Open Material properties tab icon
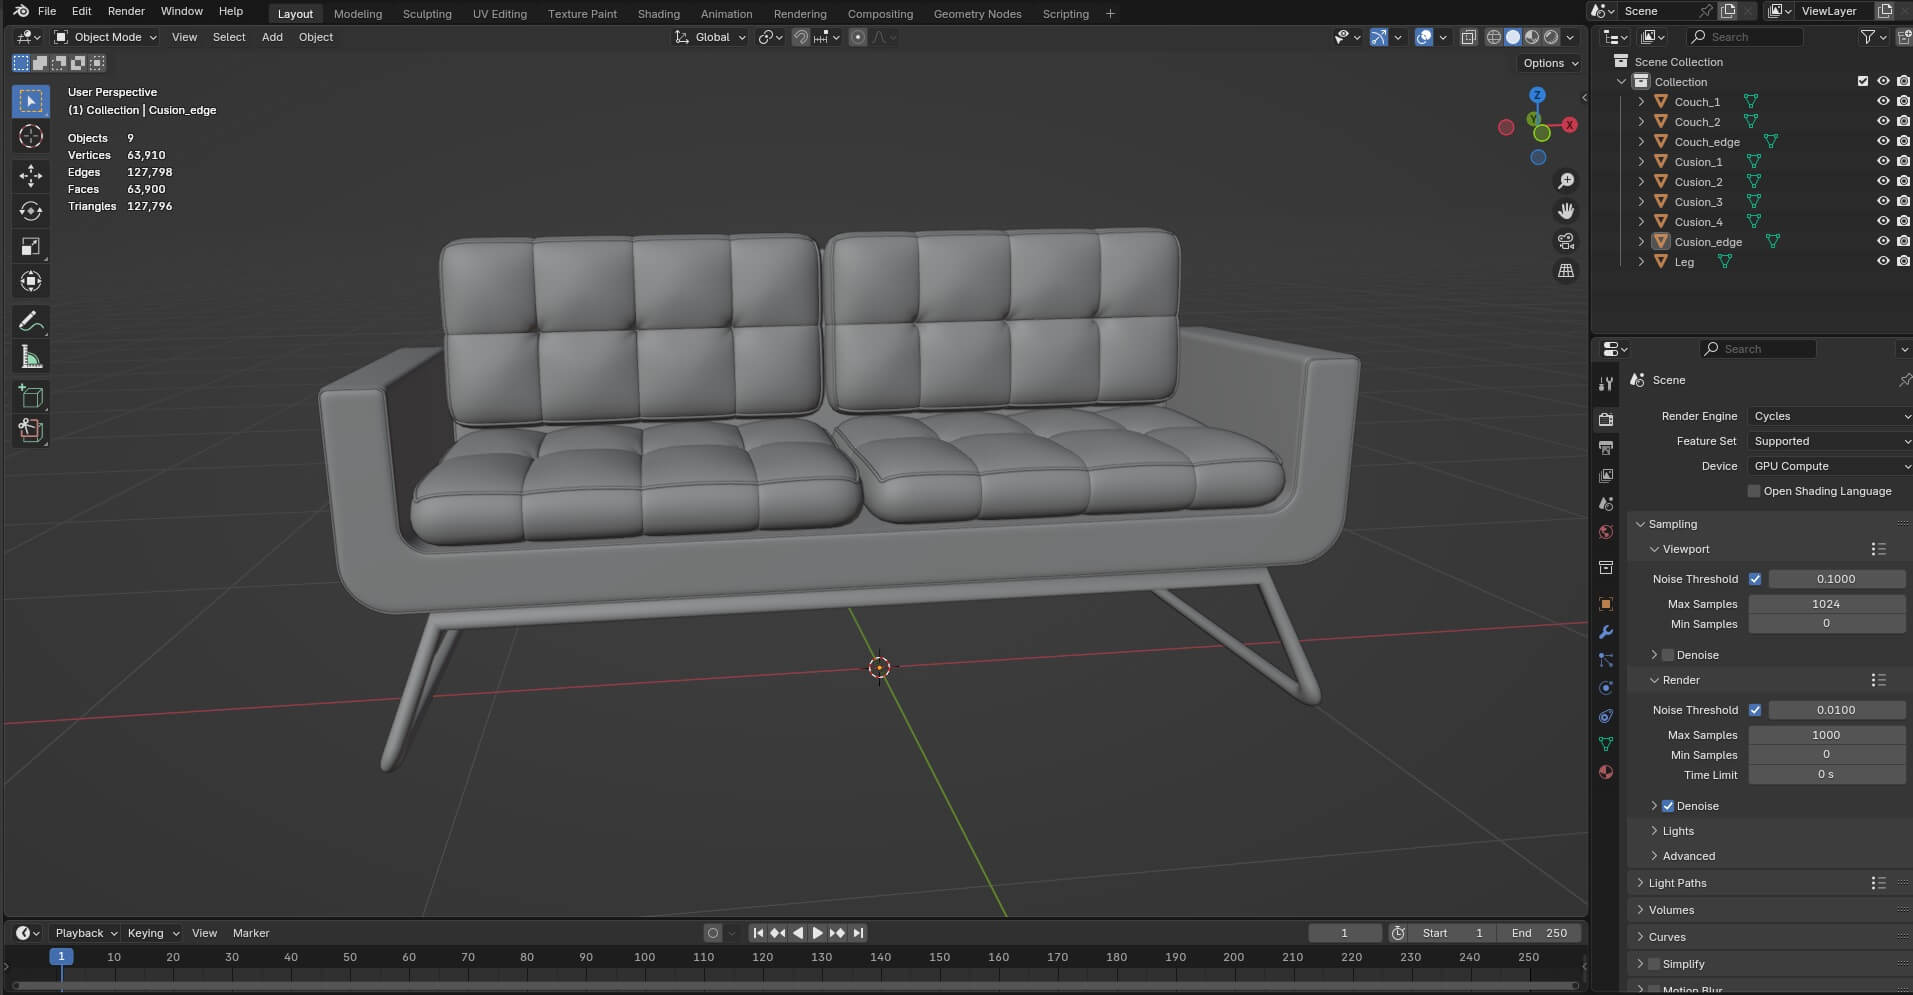The image size is (1913, 995). click(1606, 772)
